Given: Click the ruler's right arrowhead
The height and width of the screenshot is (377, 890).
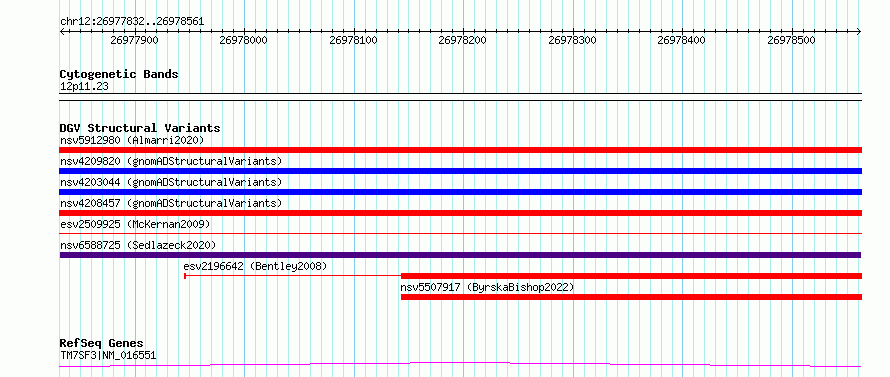Looking at the screenshot, I should (859, 31).
